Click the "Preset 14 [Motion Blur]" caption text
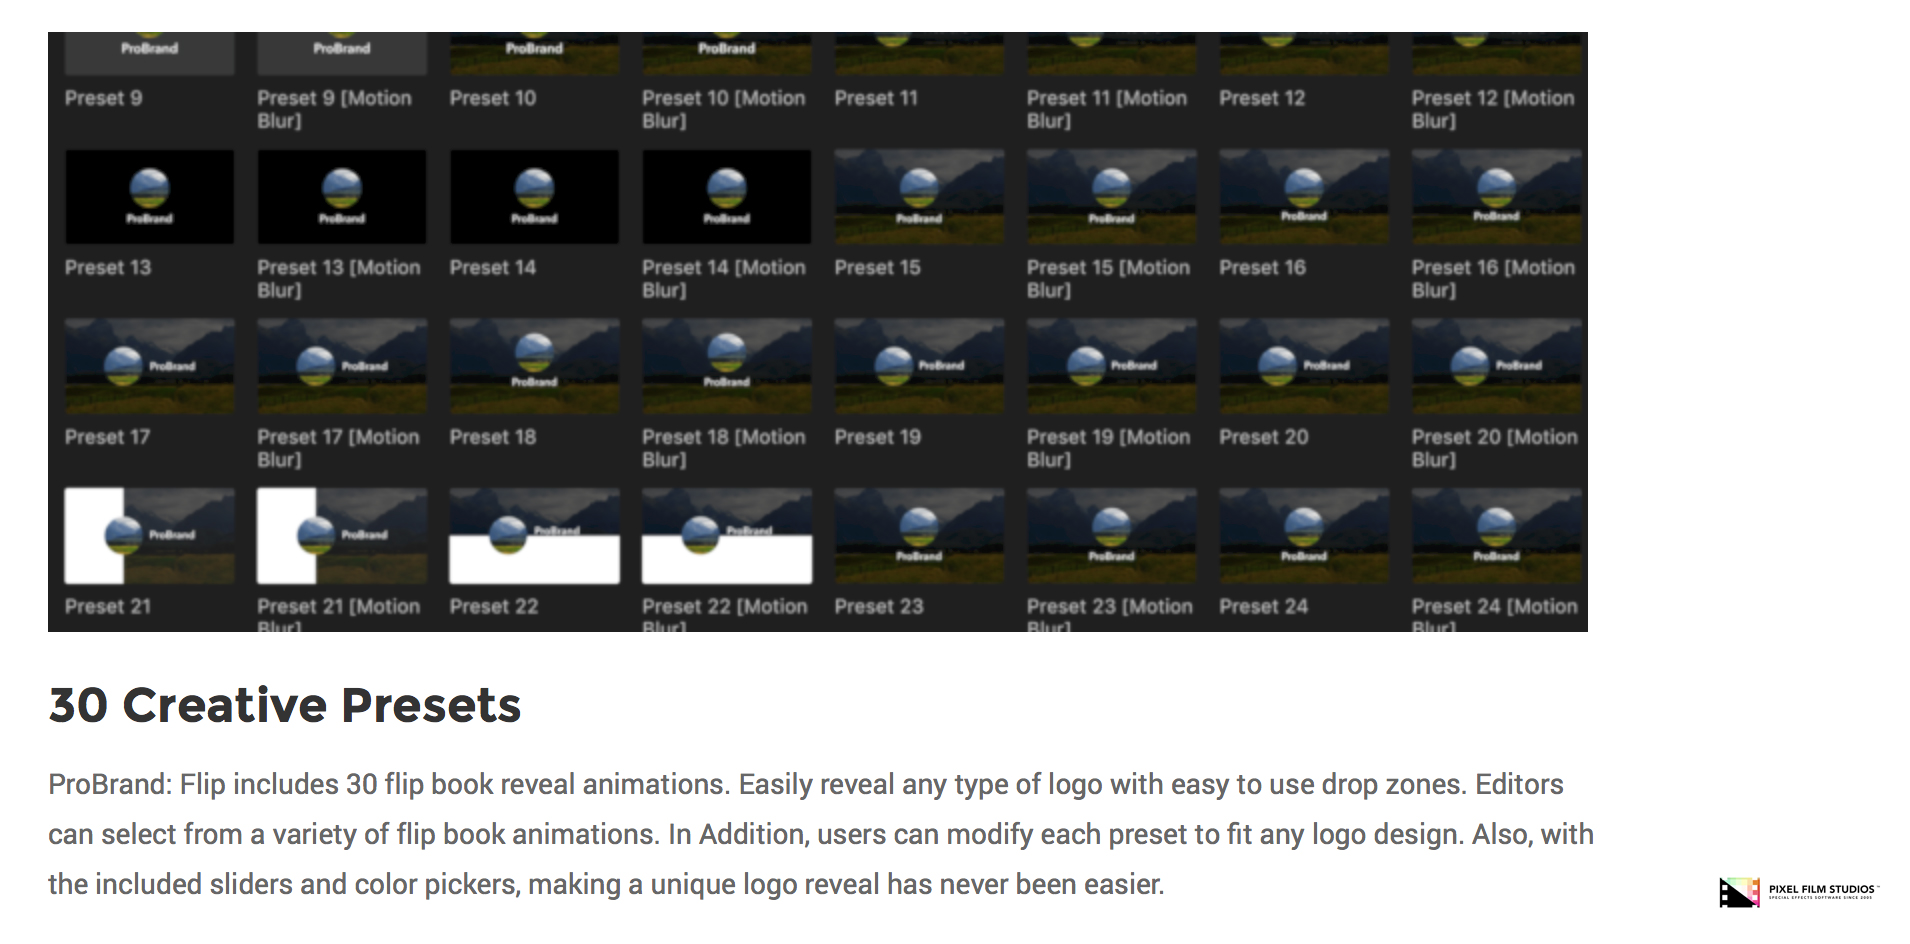 coord(724,279)
